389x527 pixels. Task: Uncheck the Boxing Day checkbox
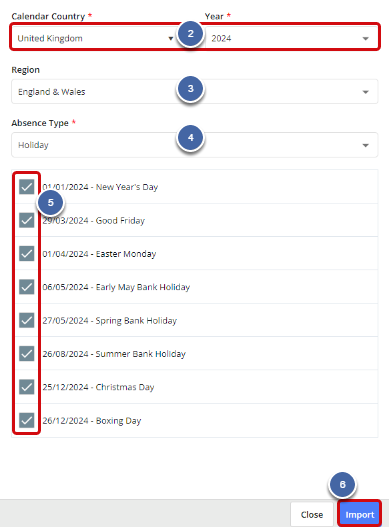[x=27, y=420]
